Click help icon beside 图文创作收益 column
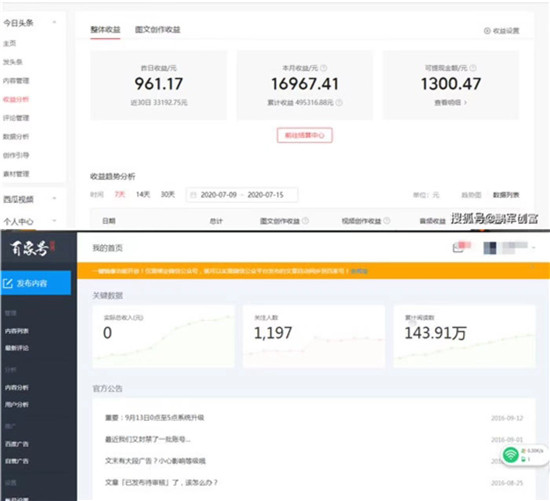 click(305, 221)
